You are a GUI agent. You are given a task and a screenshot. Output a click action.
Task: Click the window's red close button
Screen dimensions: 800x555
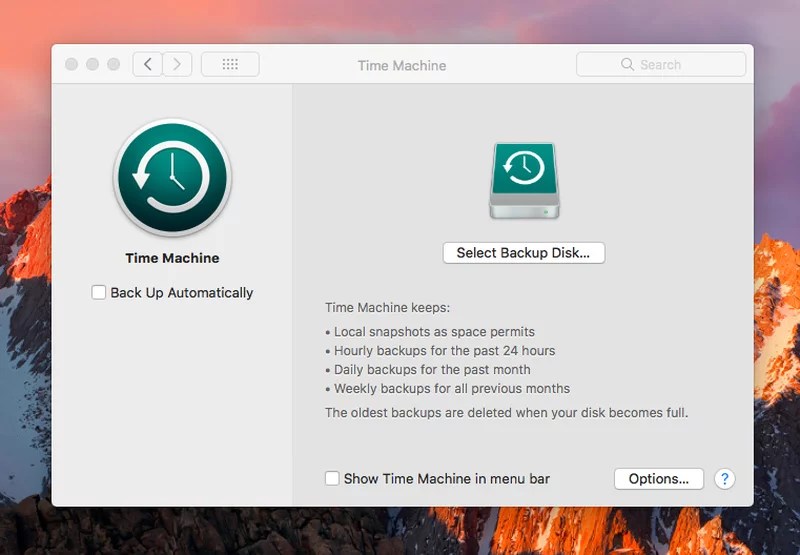point(71,64)
